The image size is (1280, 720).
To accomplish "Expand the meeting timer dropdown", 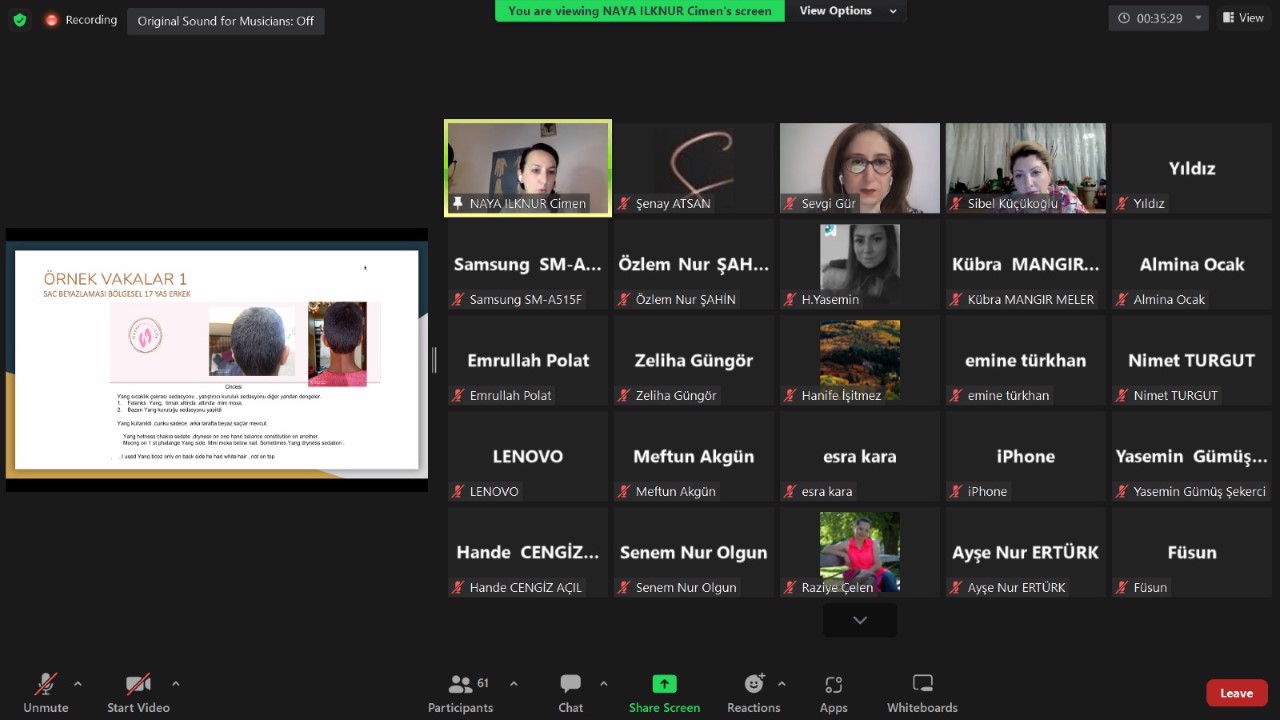I will tap(1198, 18).
